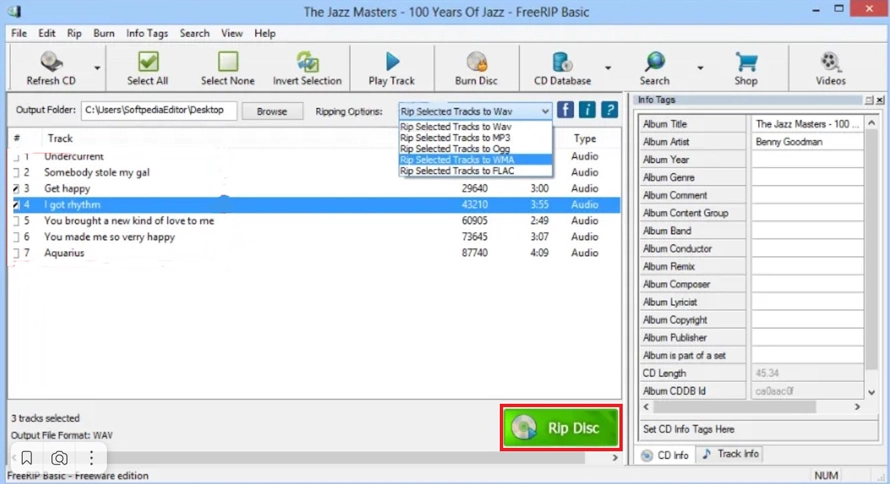Click Info Tags horizontal scrollbar left arrow

(646, 407)
